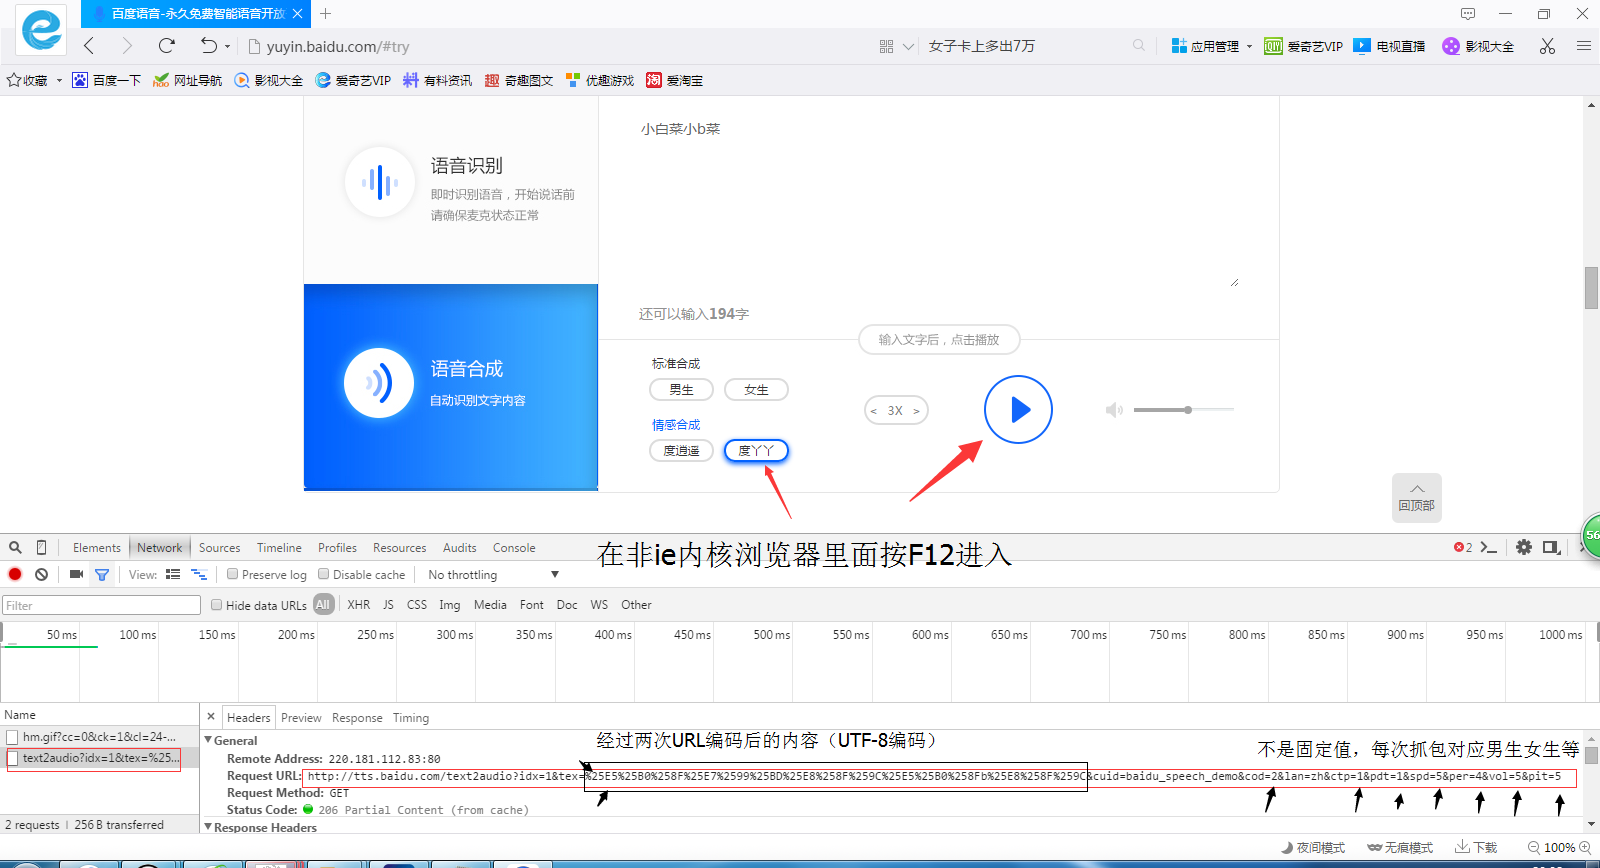This screenshot has width=1600, height=868.
Task: Click the red record network log button
Action: [x=15, y=574]
